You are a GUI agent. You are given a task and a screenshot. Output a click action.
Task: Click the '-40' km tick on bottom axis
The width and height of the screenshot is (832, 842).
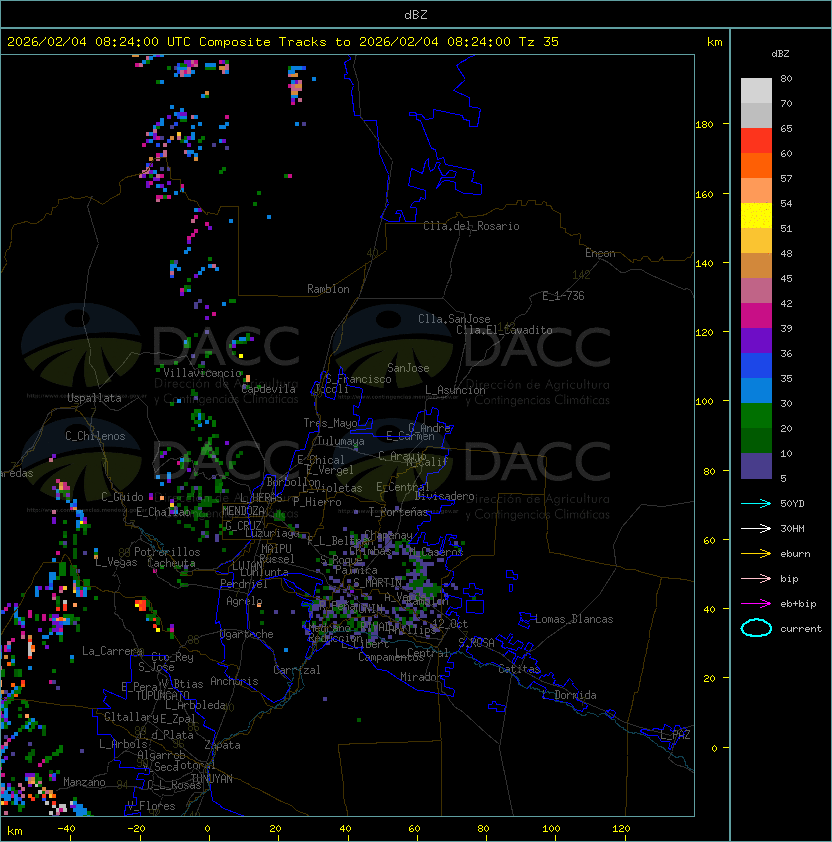[x=66, y=829]
